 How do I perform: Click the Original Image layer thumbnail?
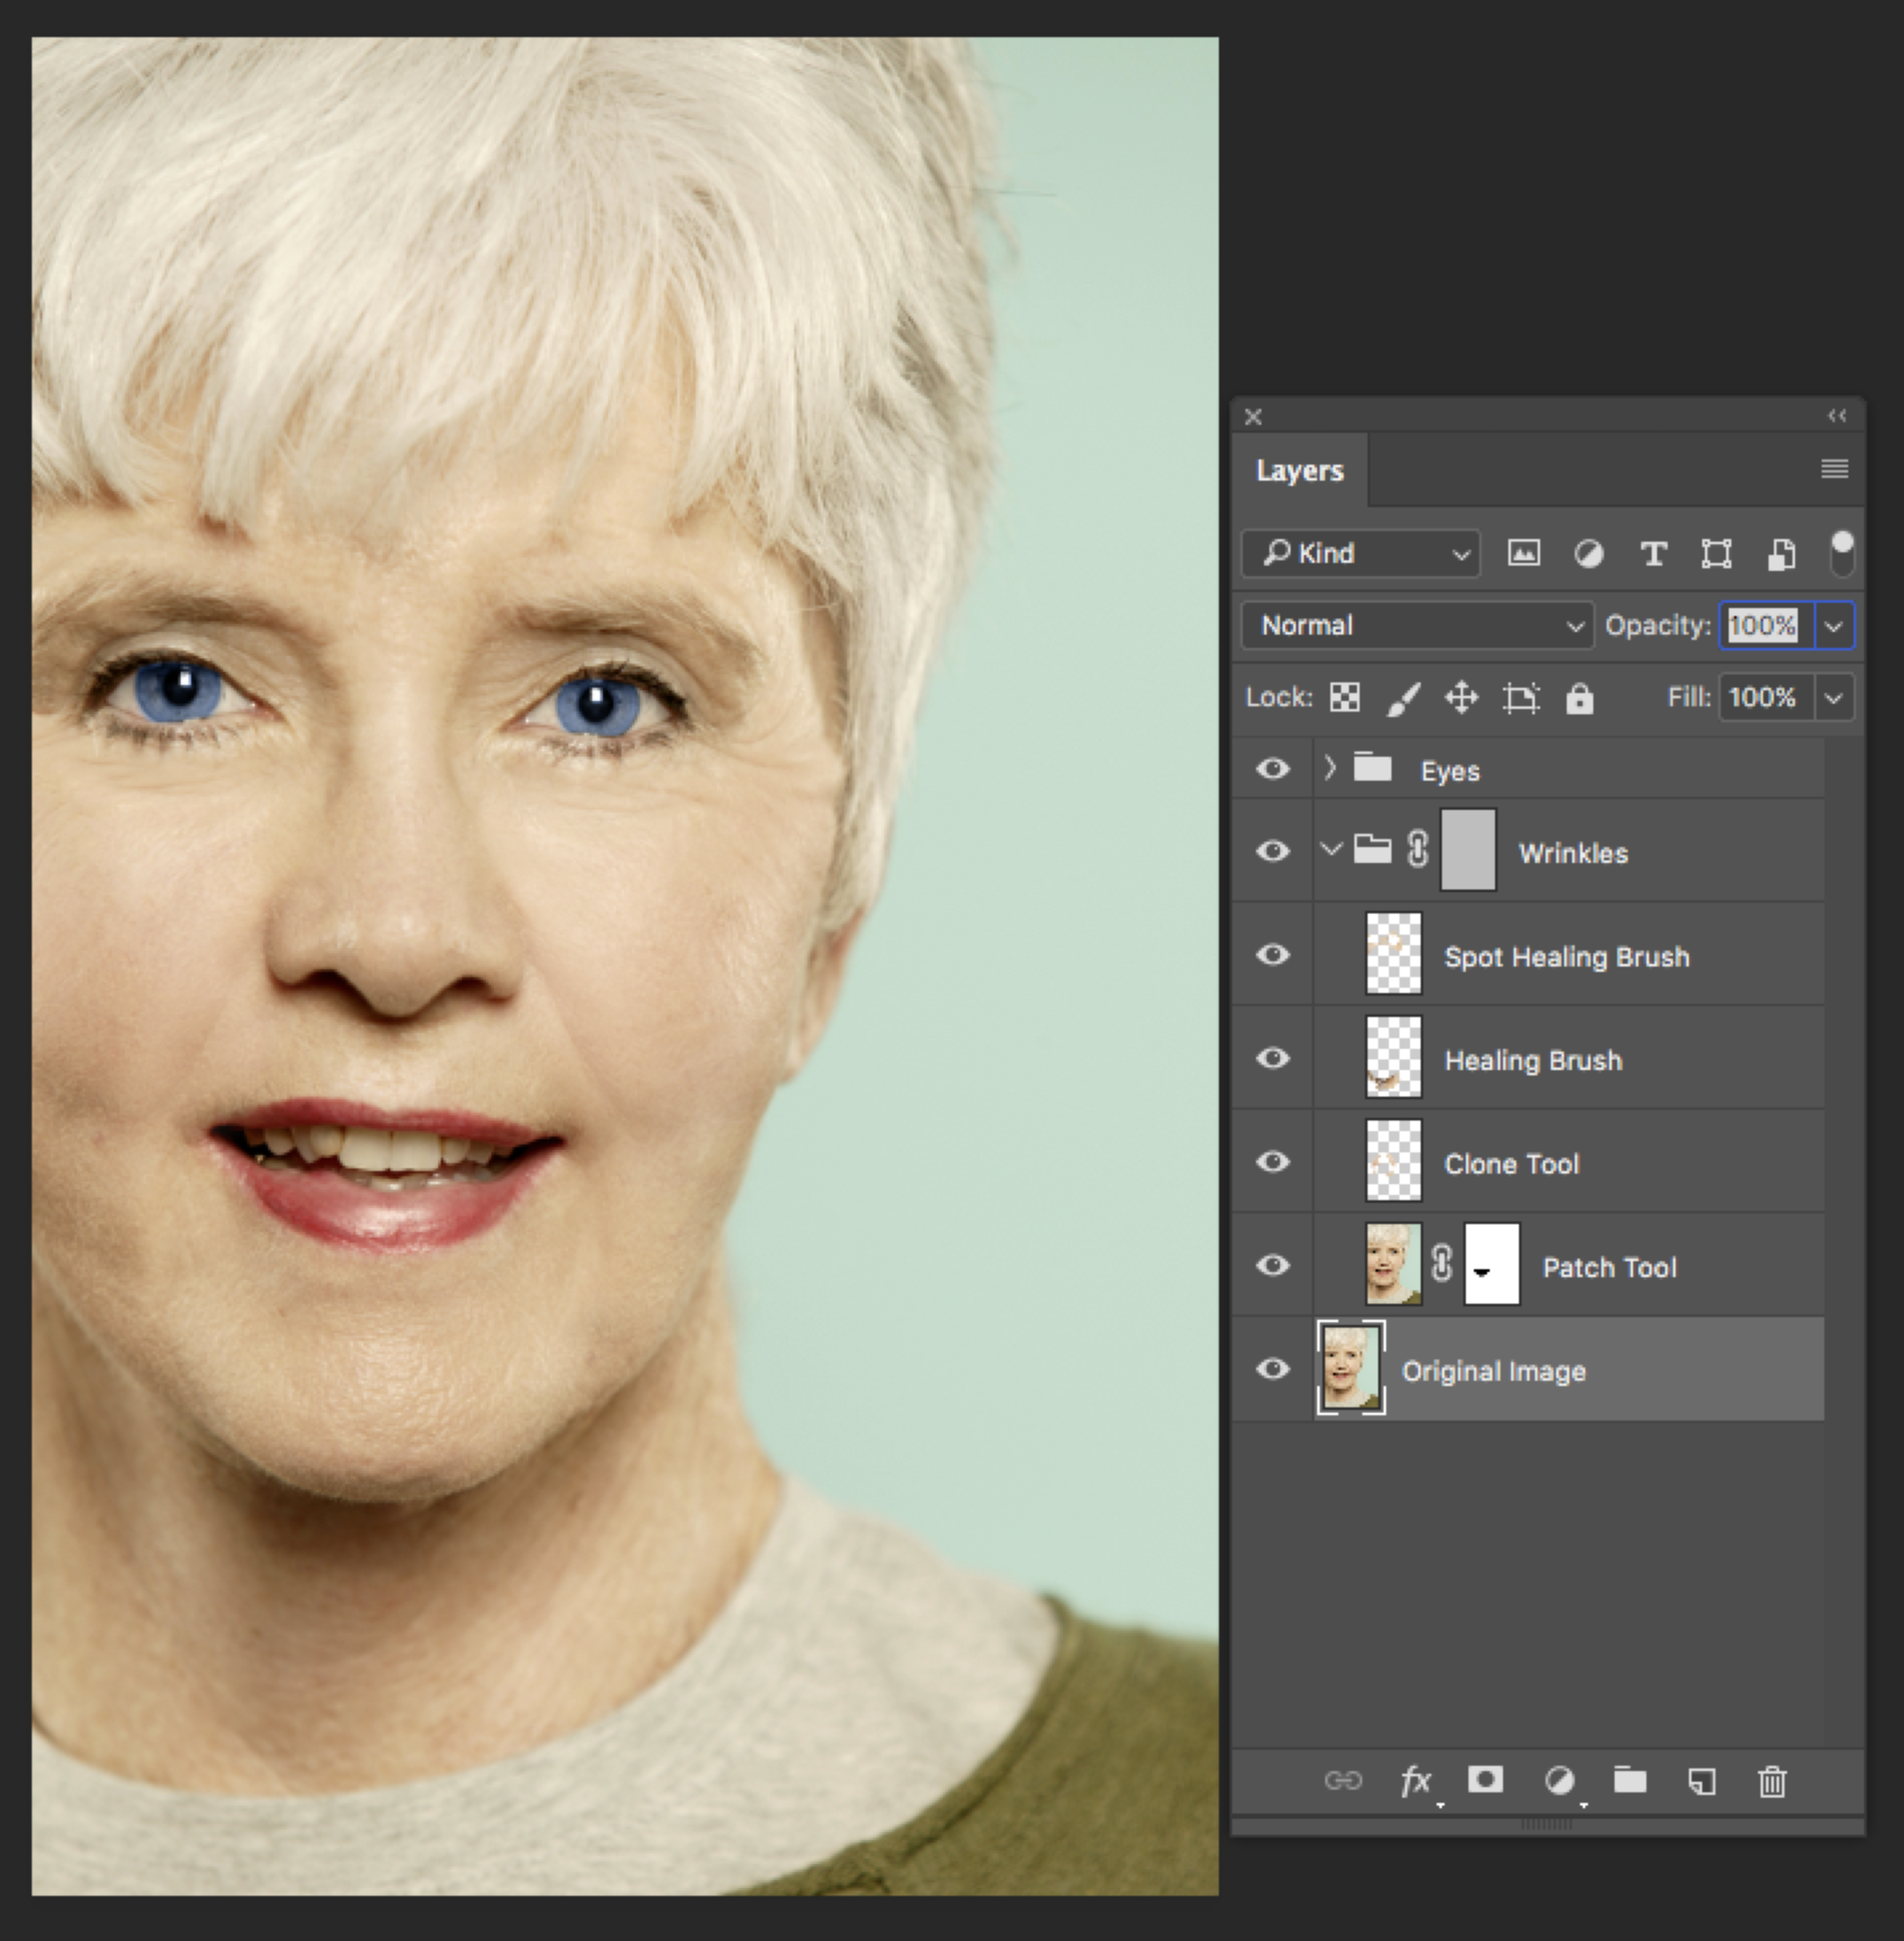click(x=1351, y=1367)
